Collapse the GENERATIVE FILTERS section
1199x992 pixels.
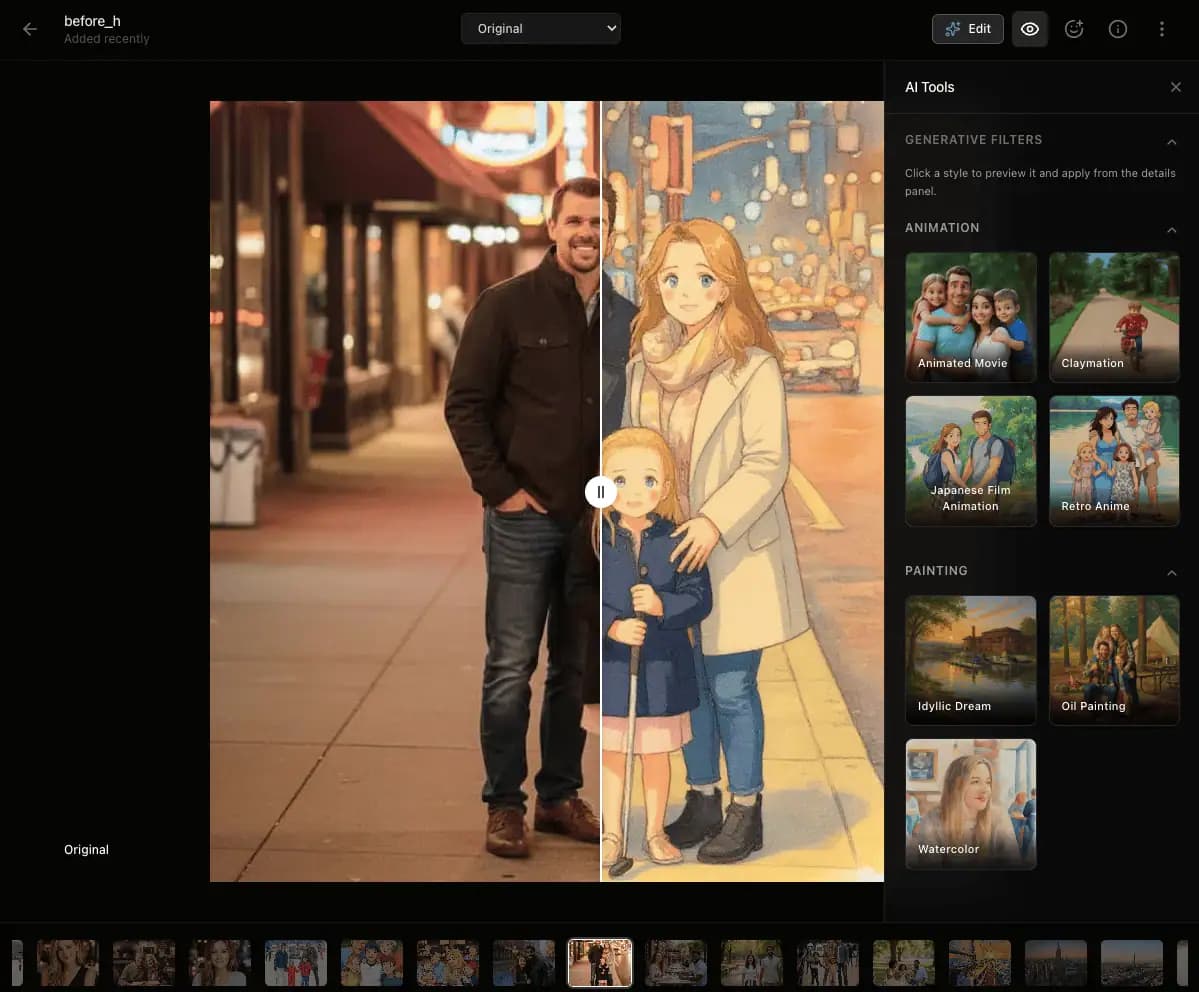coord(1171,141)
